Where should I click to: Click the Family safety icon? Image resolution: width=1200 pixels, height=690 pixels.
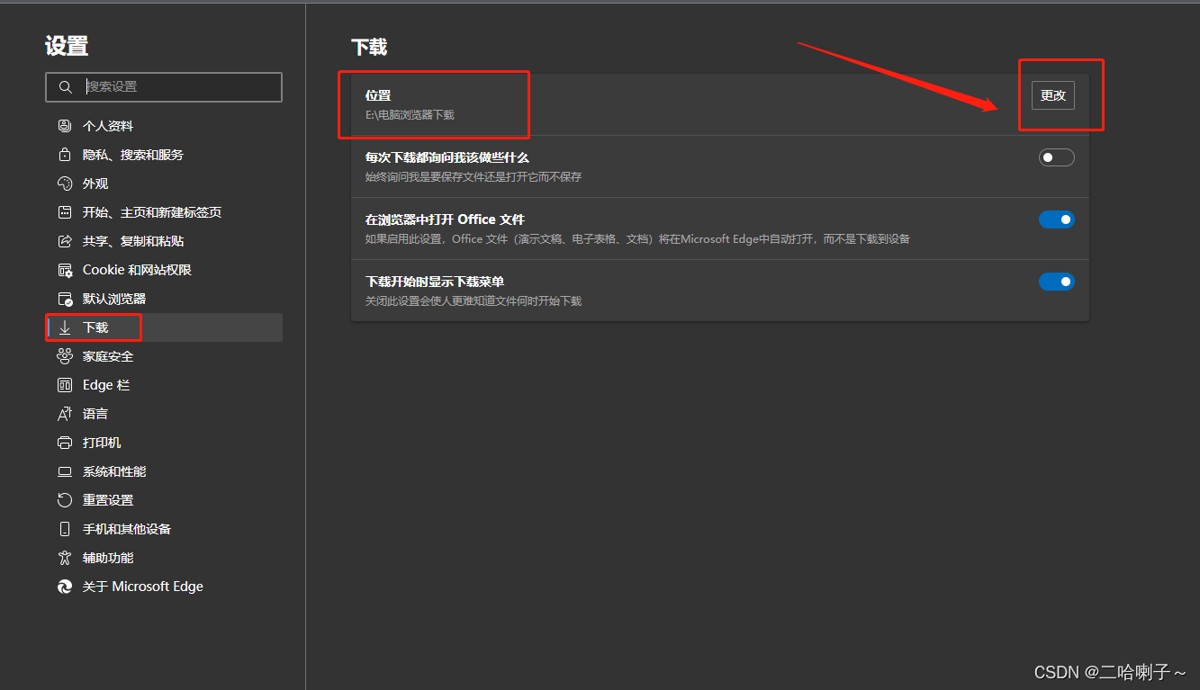tap(65, 356)
